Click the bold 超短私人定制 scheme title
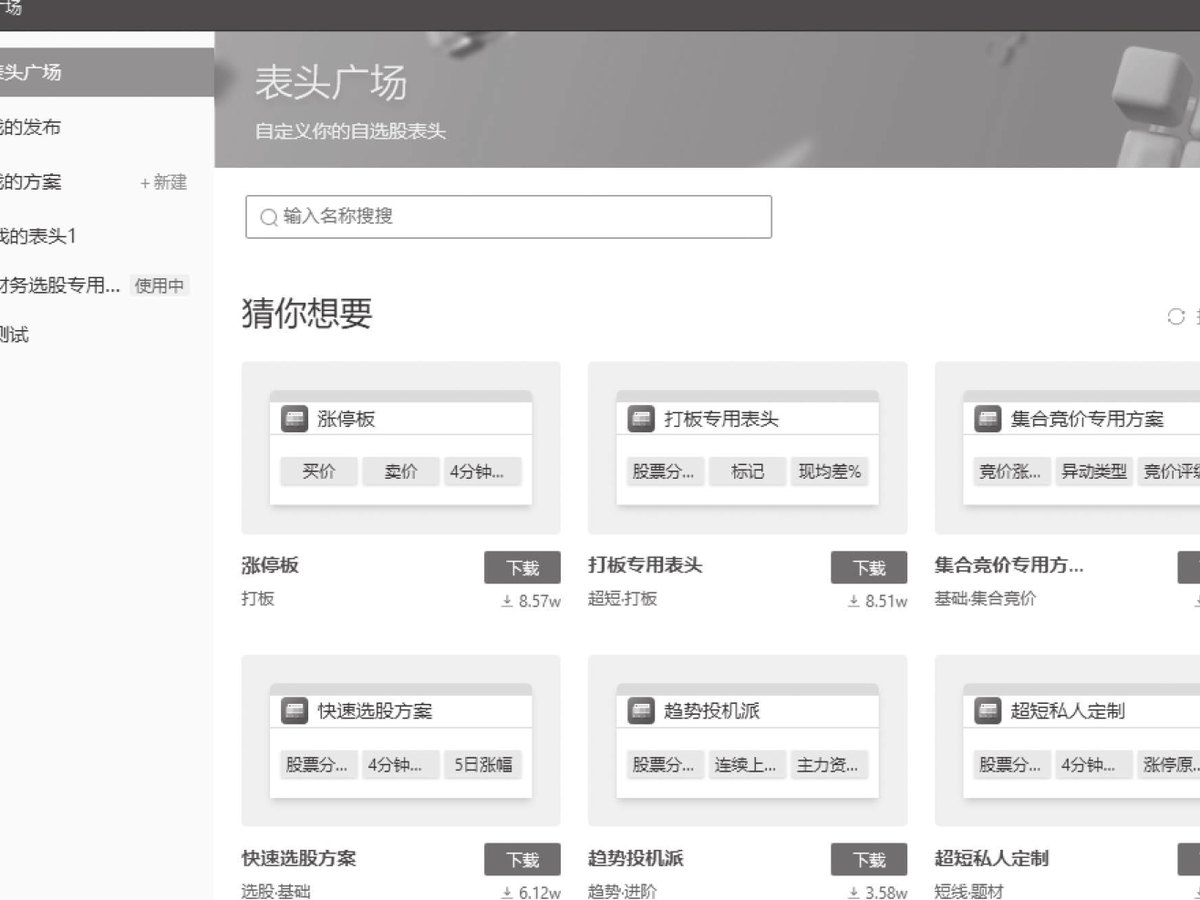This screenshot has width=1200, height=900. point(992,858)
